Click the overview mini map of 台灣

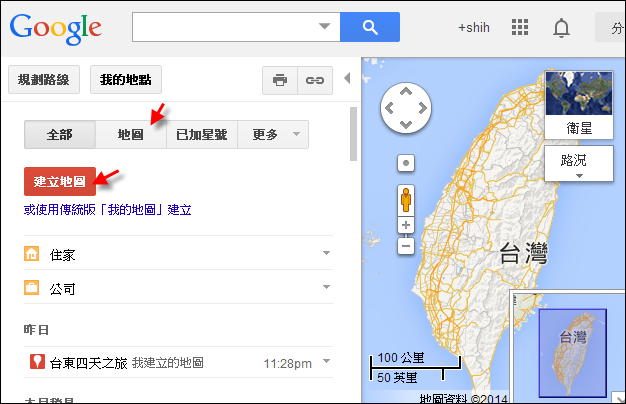[x=573, y=353]
